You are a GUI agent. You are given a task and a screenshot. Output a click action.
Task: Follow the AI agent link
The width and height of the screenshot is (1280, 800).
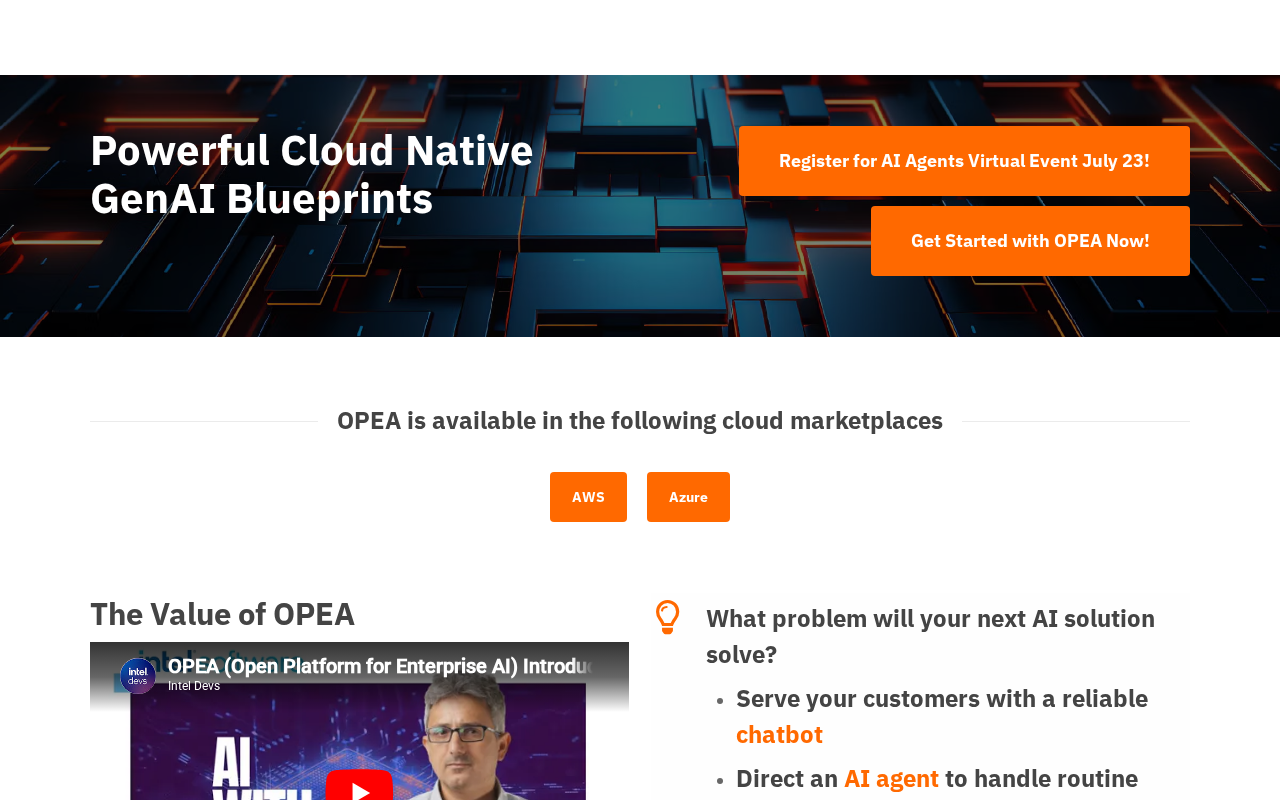coord(891,779)
